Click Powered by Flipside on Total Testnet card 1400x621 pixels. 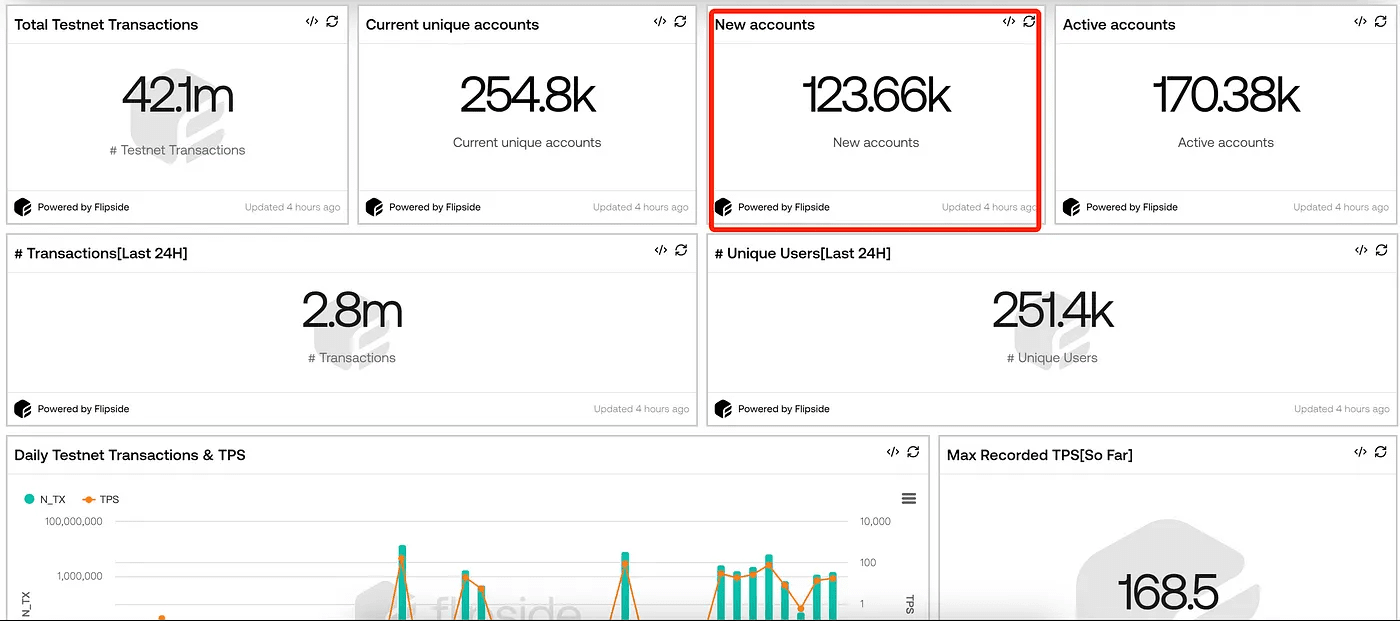(x=83, y=207)
